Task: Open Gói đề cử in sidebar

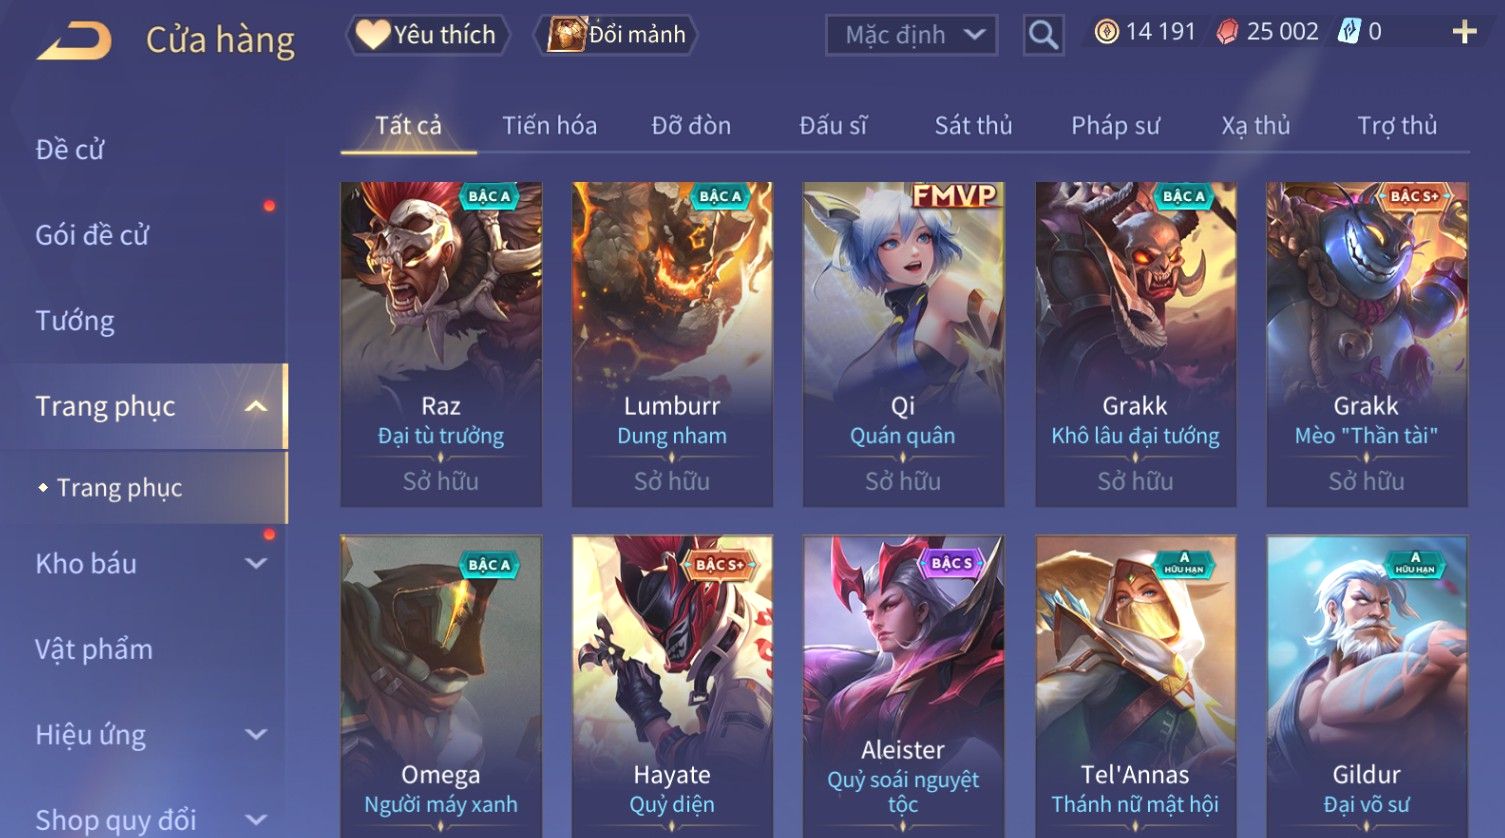Action: (x=92, y=236)
